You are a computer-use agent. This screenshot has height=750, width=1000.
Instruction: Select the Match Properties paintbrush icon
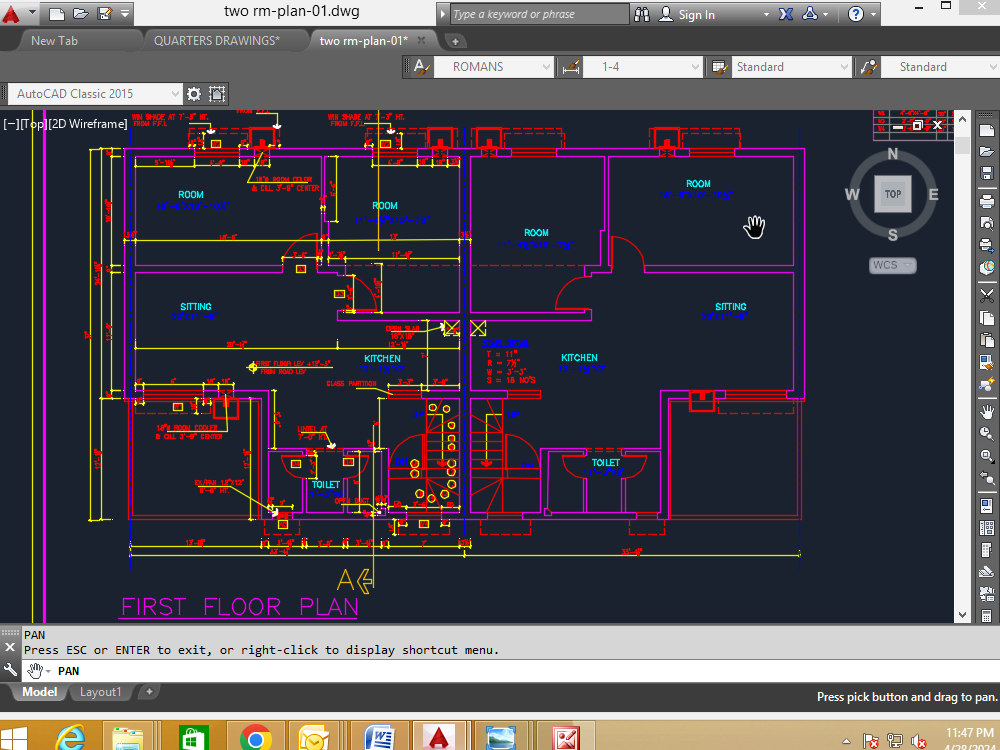[x=988, y=360]
